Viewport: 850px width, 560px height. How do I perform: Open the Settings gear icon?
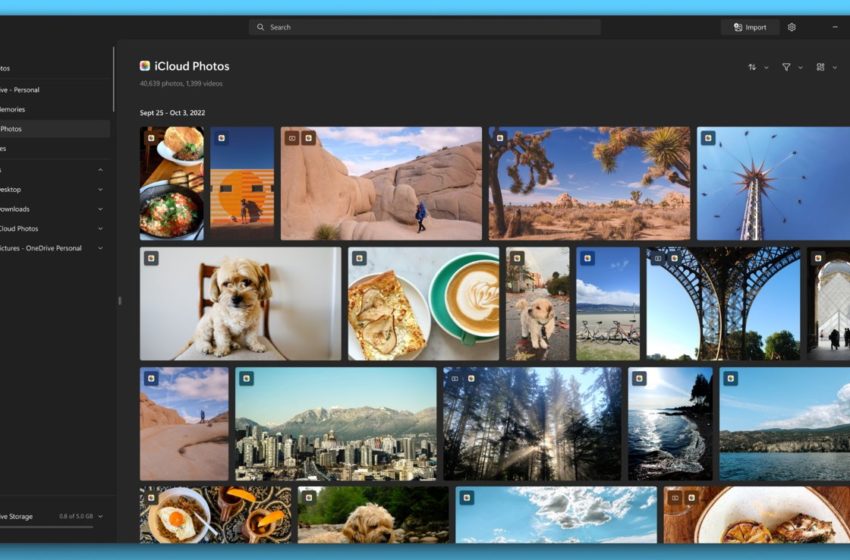click(x=791, y=27)
